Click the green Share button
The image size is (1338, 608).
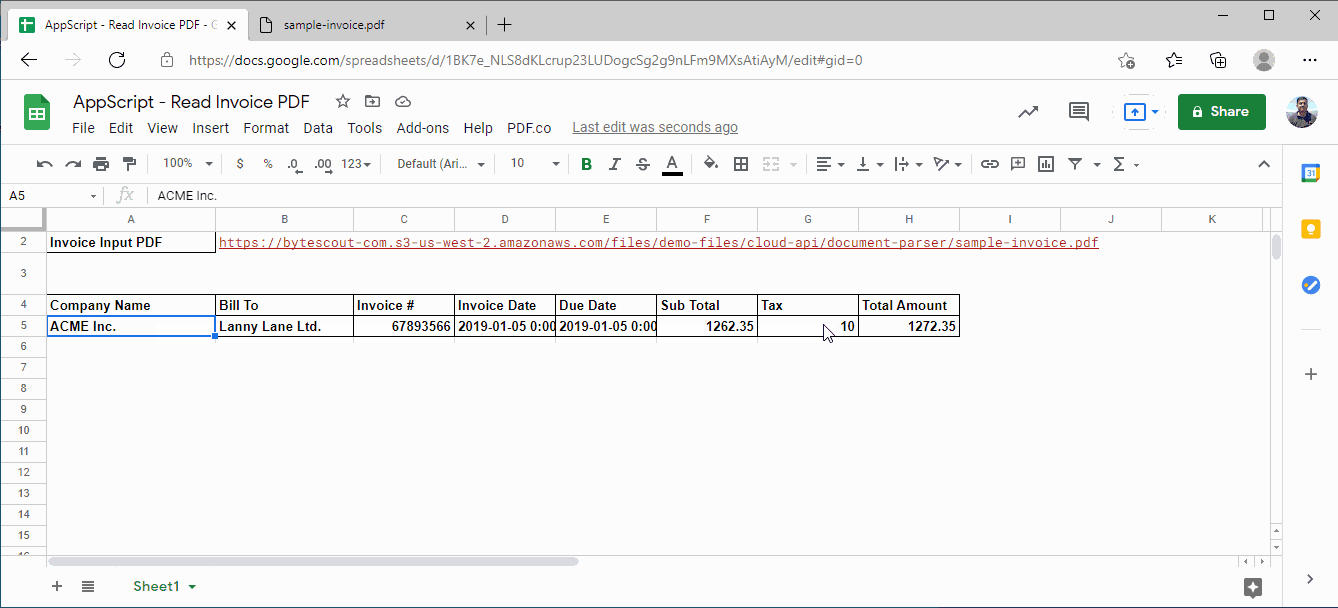[x=1221, y=112]
